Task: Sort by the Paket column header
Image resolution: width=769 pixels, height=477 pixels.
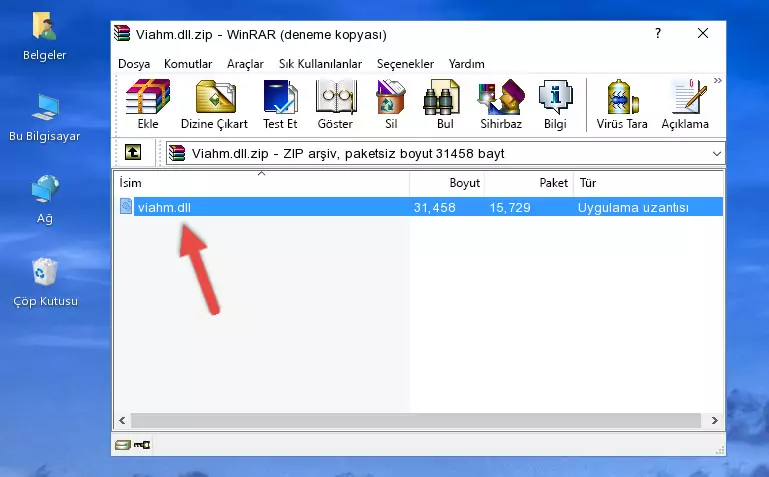Action: 529,183
